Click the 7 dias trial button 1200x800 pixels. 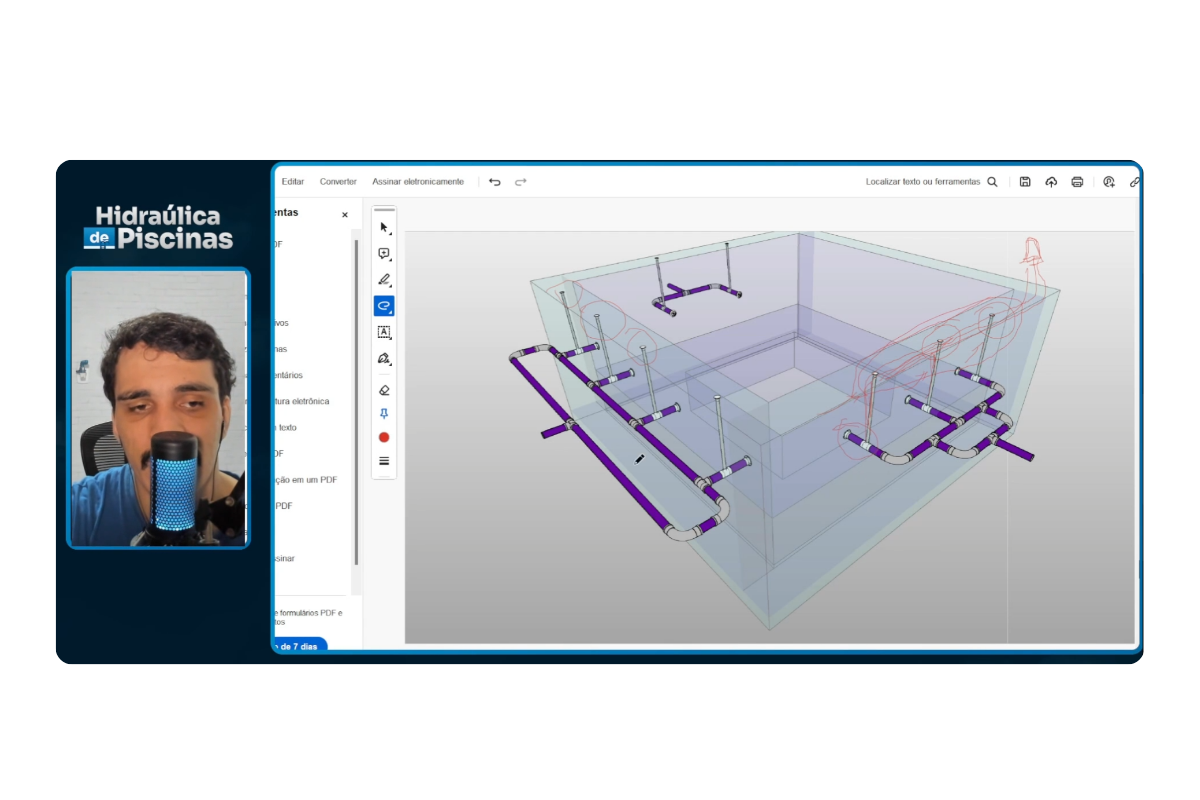coord(300,646)
